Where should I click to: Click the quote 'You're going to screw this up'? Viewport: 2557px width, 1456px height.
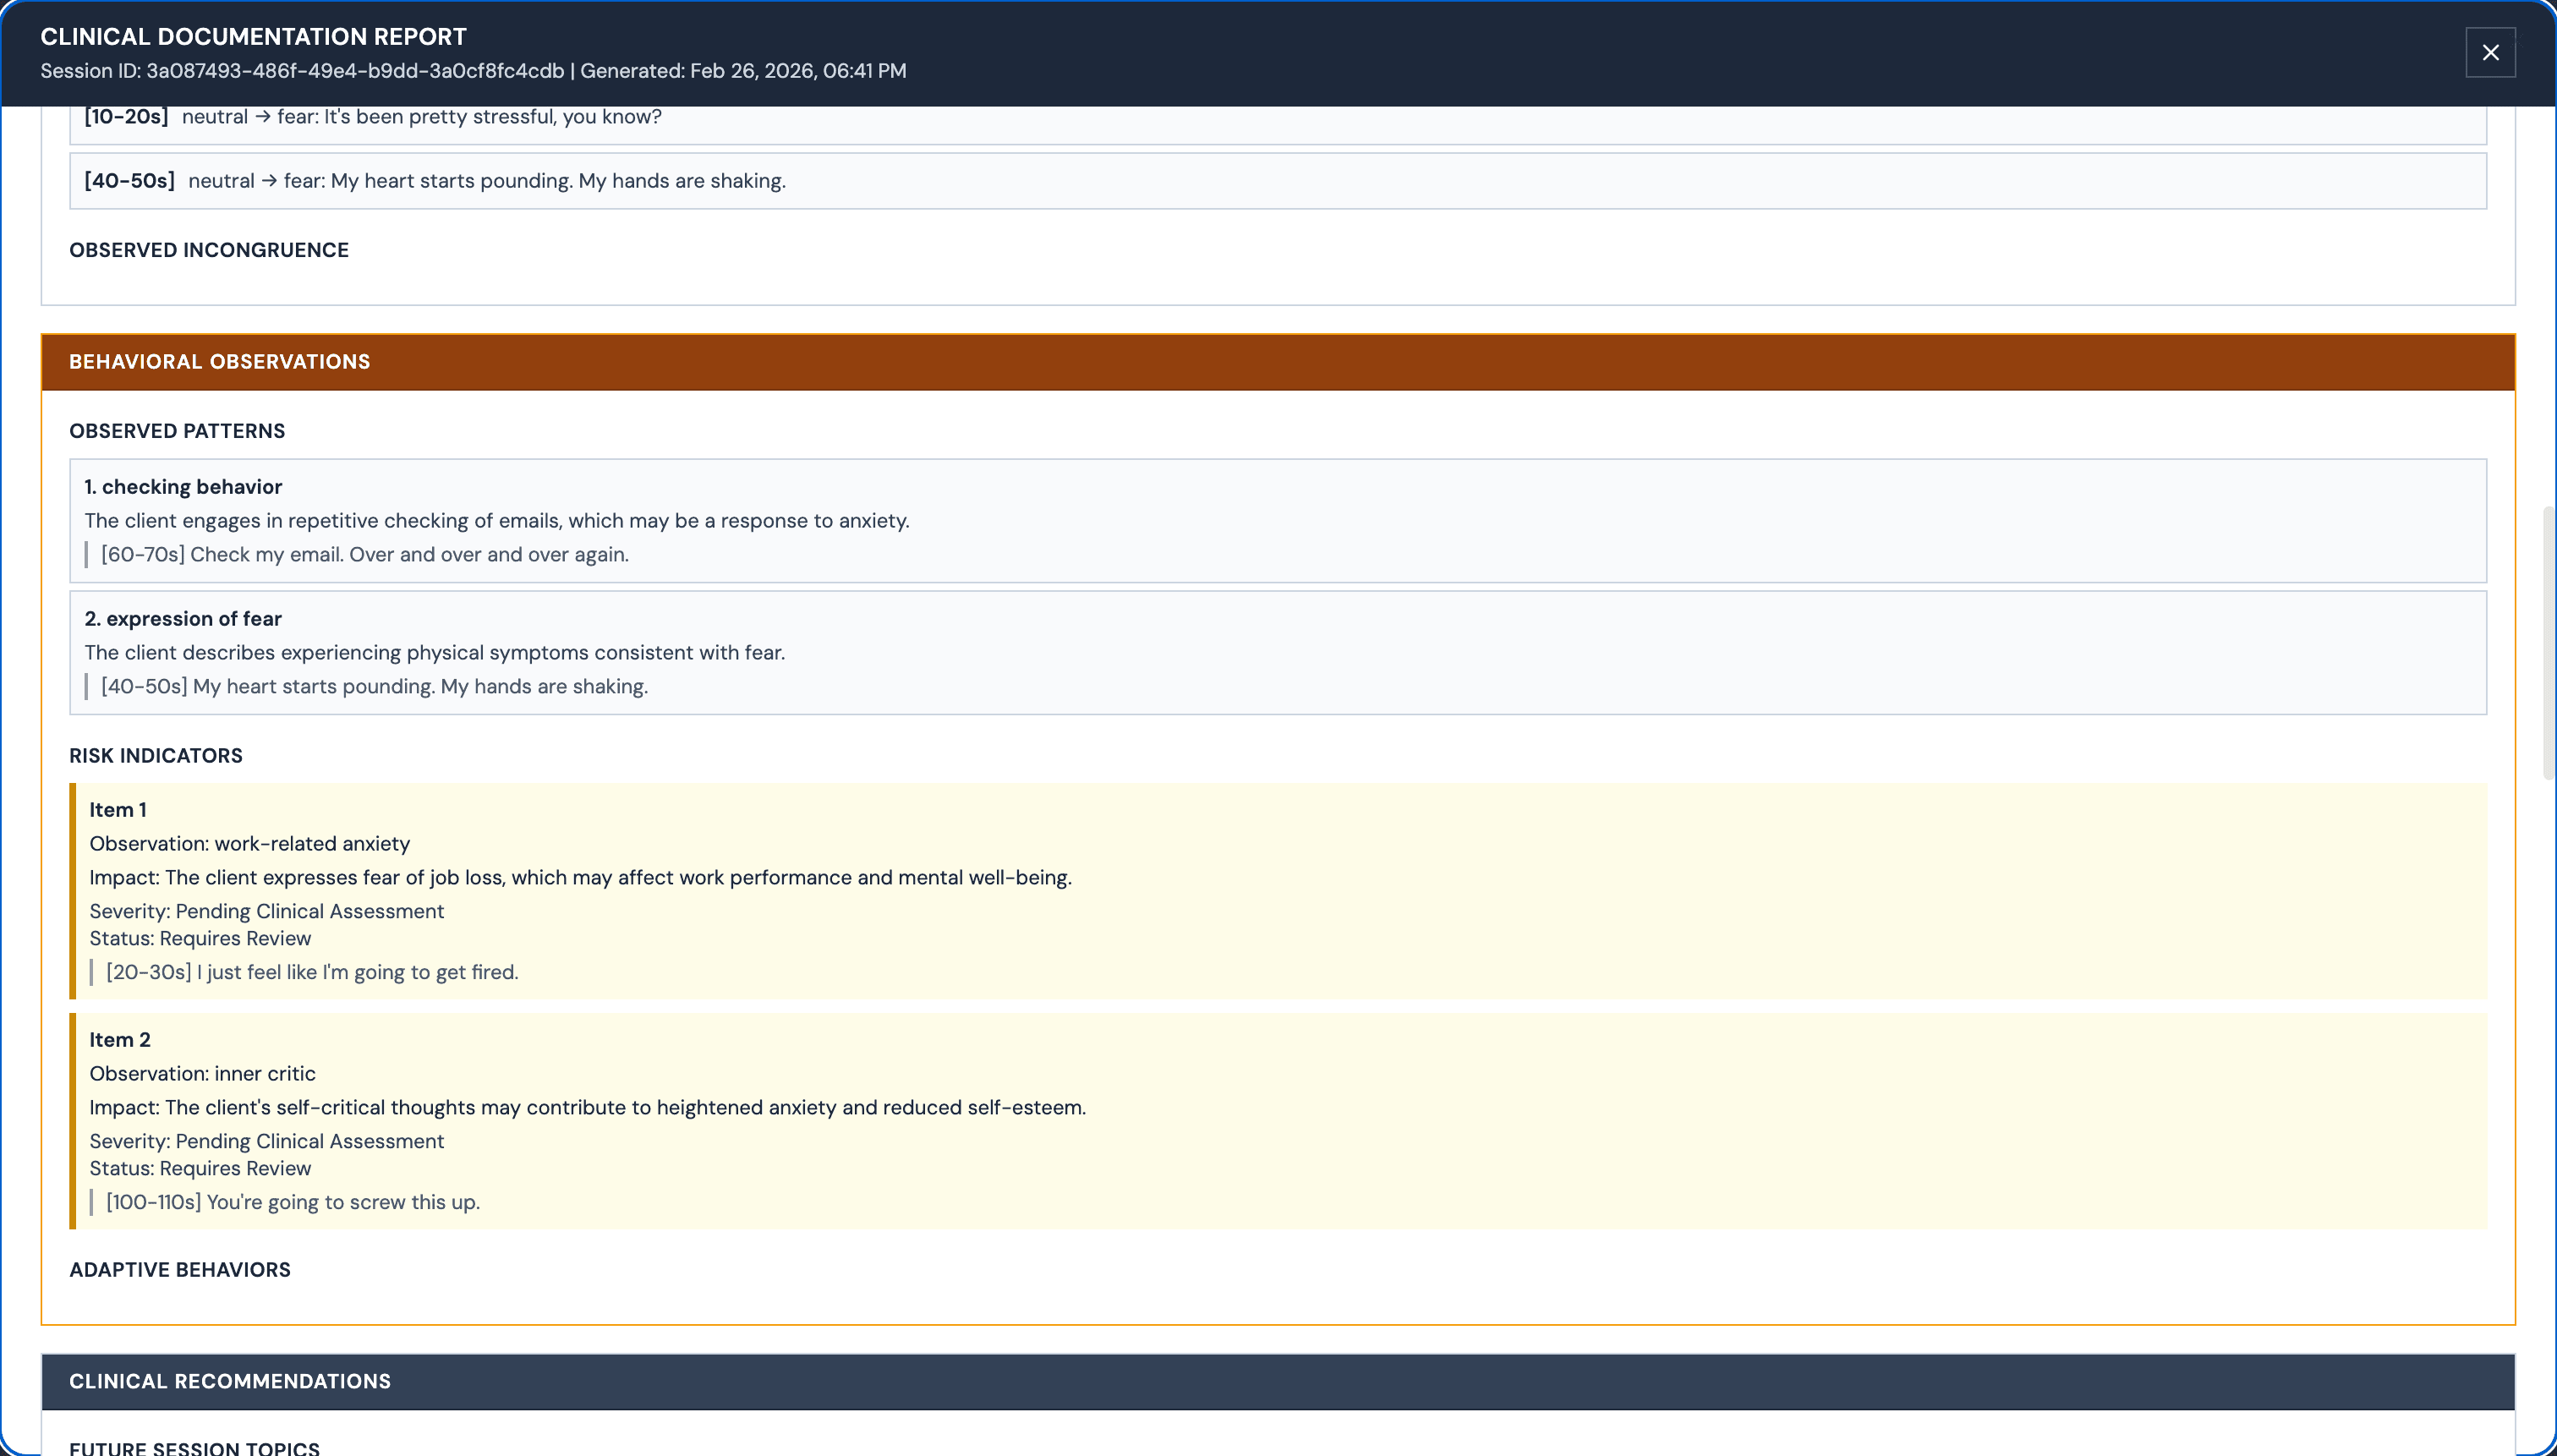293,1202
